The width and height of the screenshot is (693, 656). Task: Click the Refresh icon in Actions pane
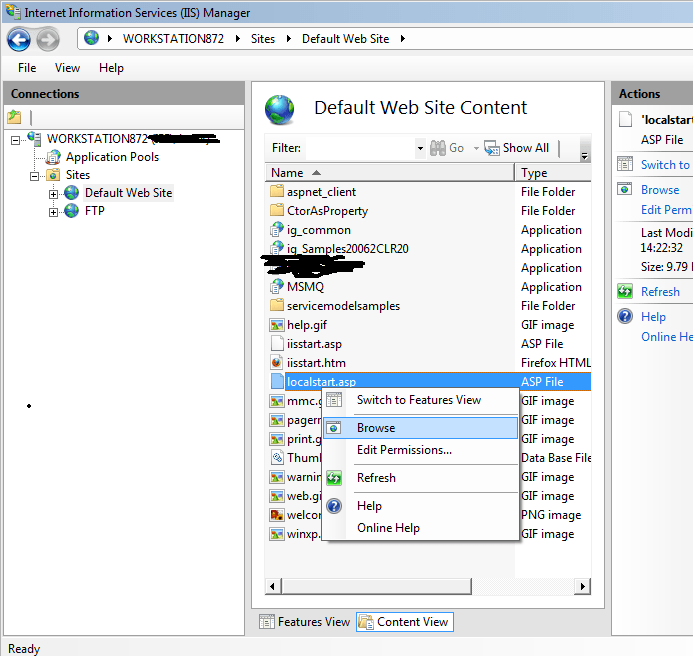[625, 291]
